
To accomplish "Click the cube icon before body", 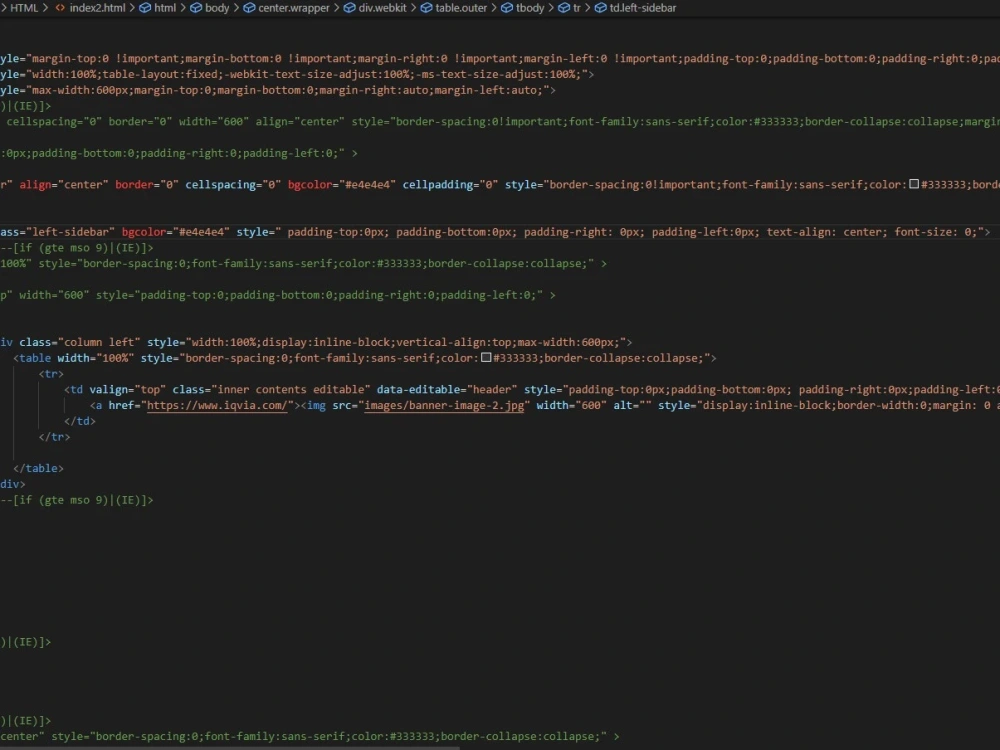I will click(x=196, y=8).
